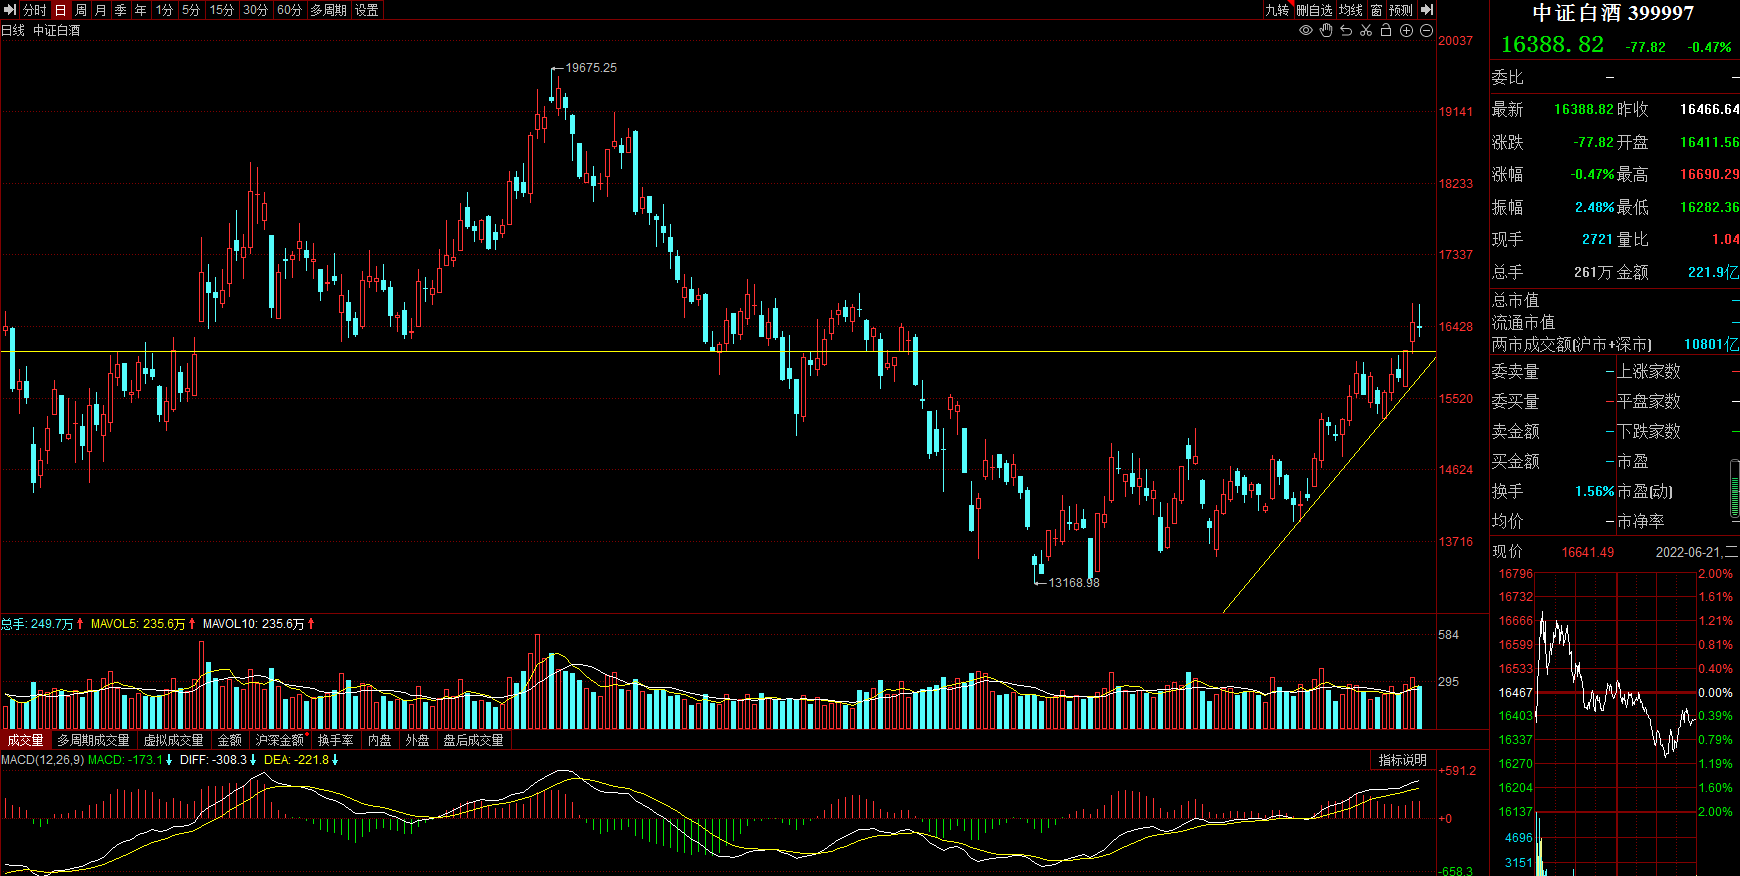Click the 删自选 remove from watchlist button
The image size is (1740, 876).
pyautogui.click(x=1314, y=10)
